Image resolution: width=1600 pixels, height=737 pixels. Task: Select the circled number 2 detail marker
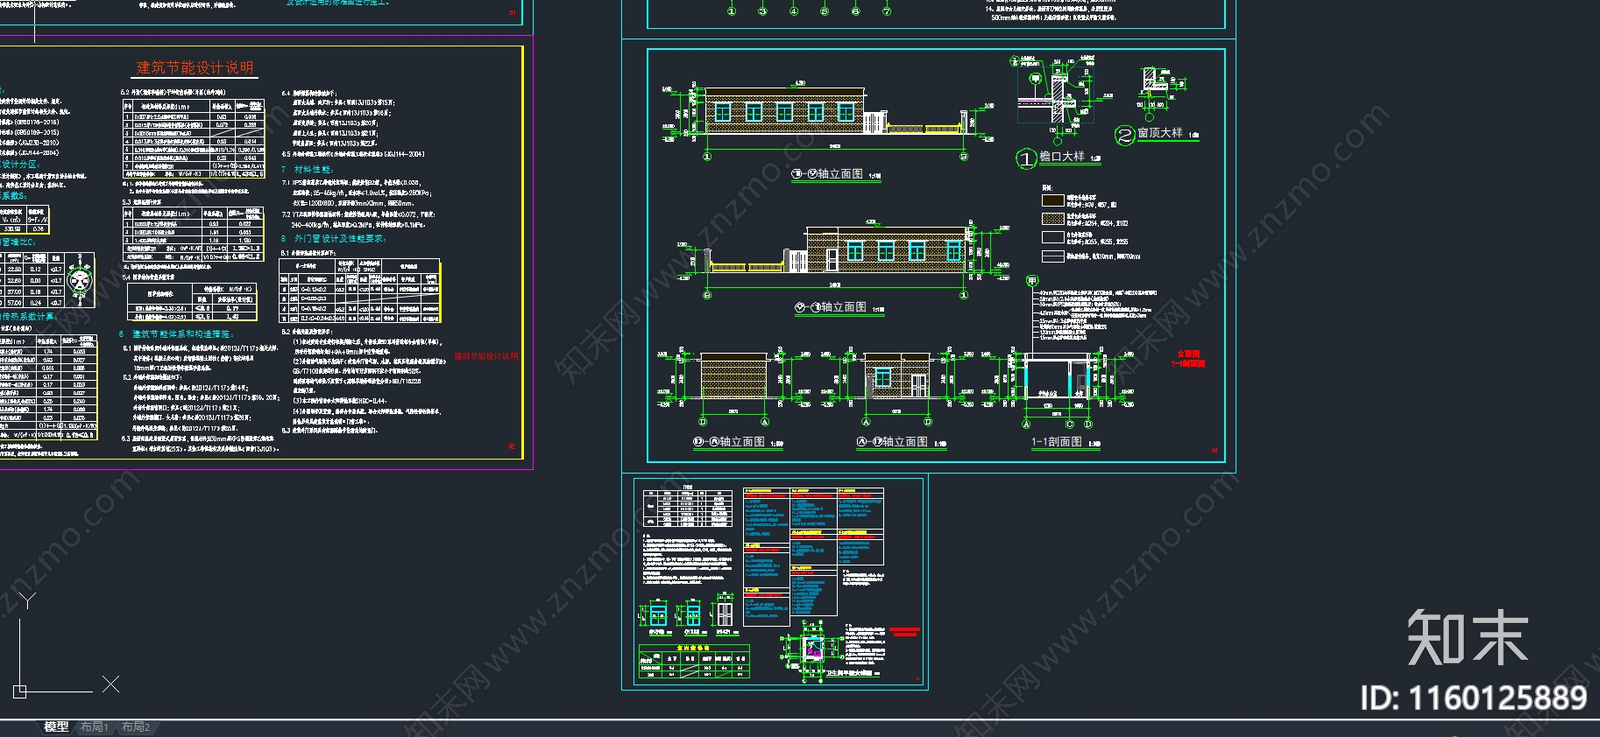(x=1125, y=135)
